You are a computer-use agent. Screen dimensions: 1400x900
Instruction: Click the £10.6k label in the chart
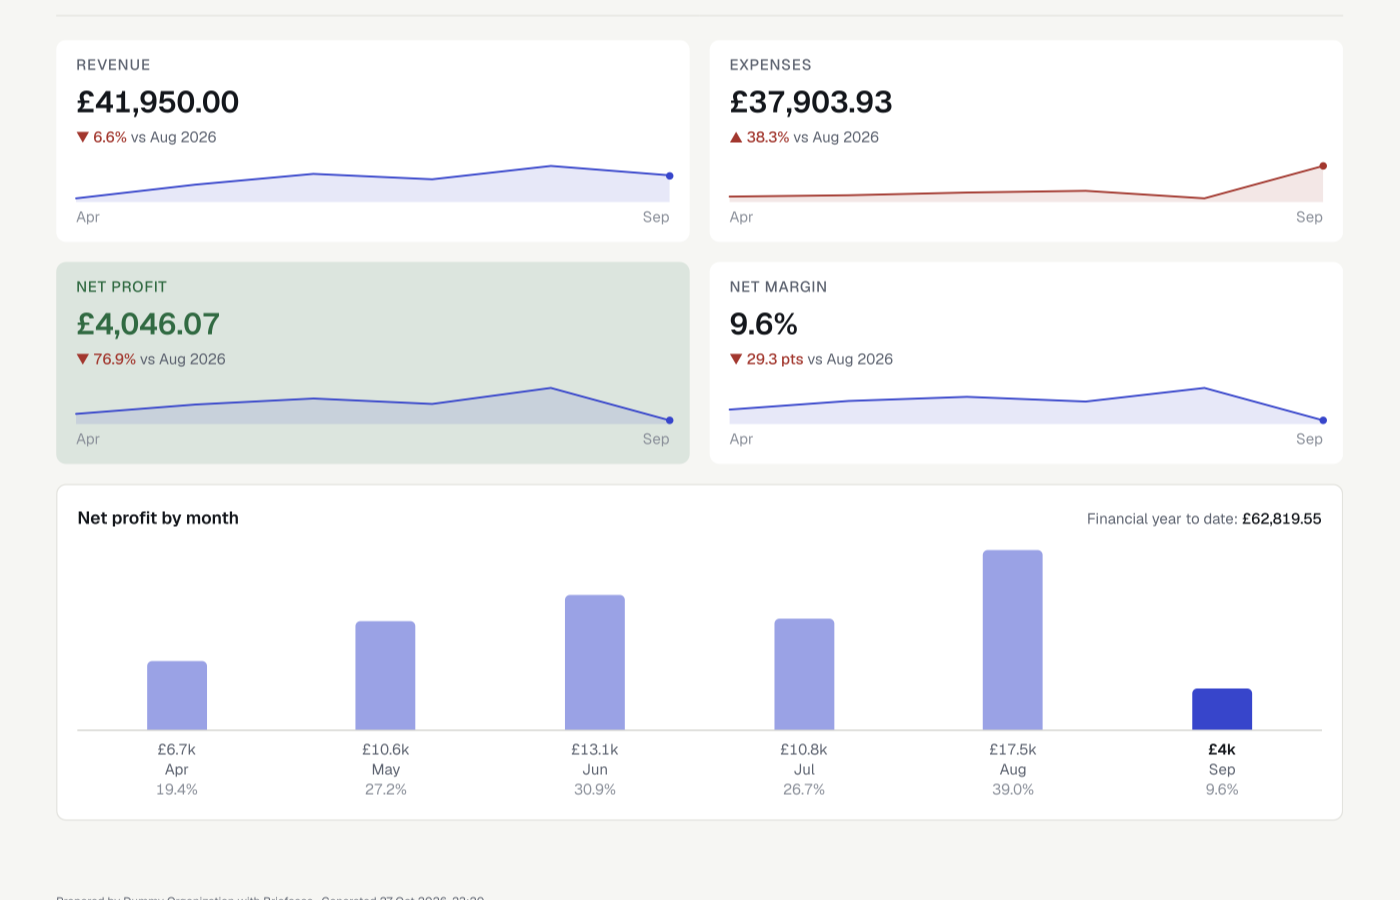click(386, 749)
